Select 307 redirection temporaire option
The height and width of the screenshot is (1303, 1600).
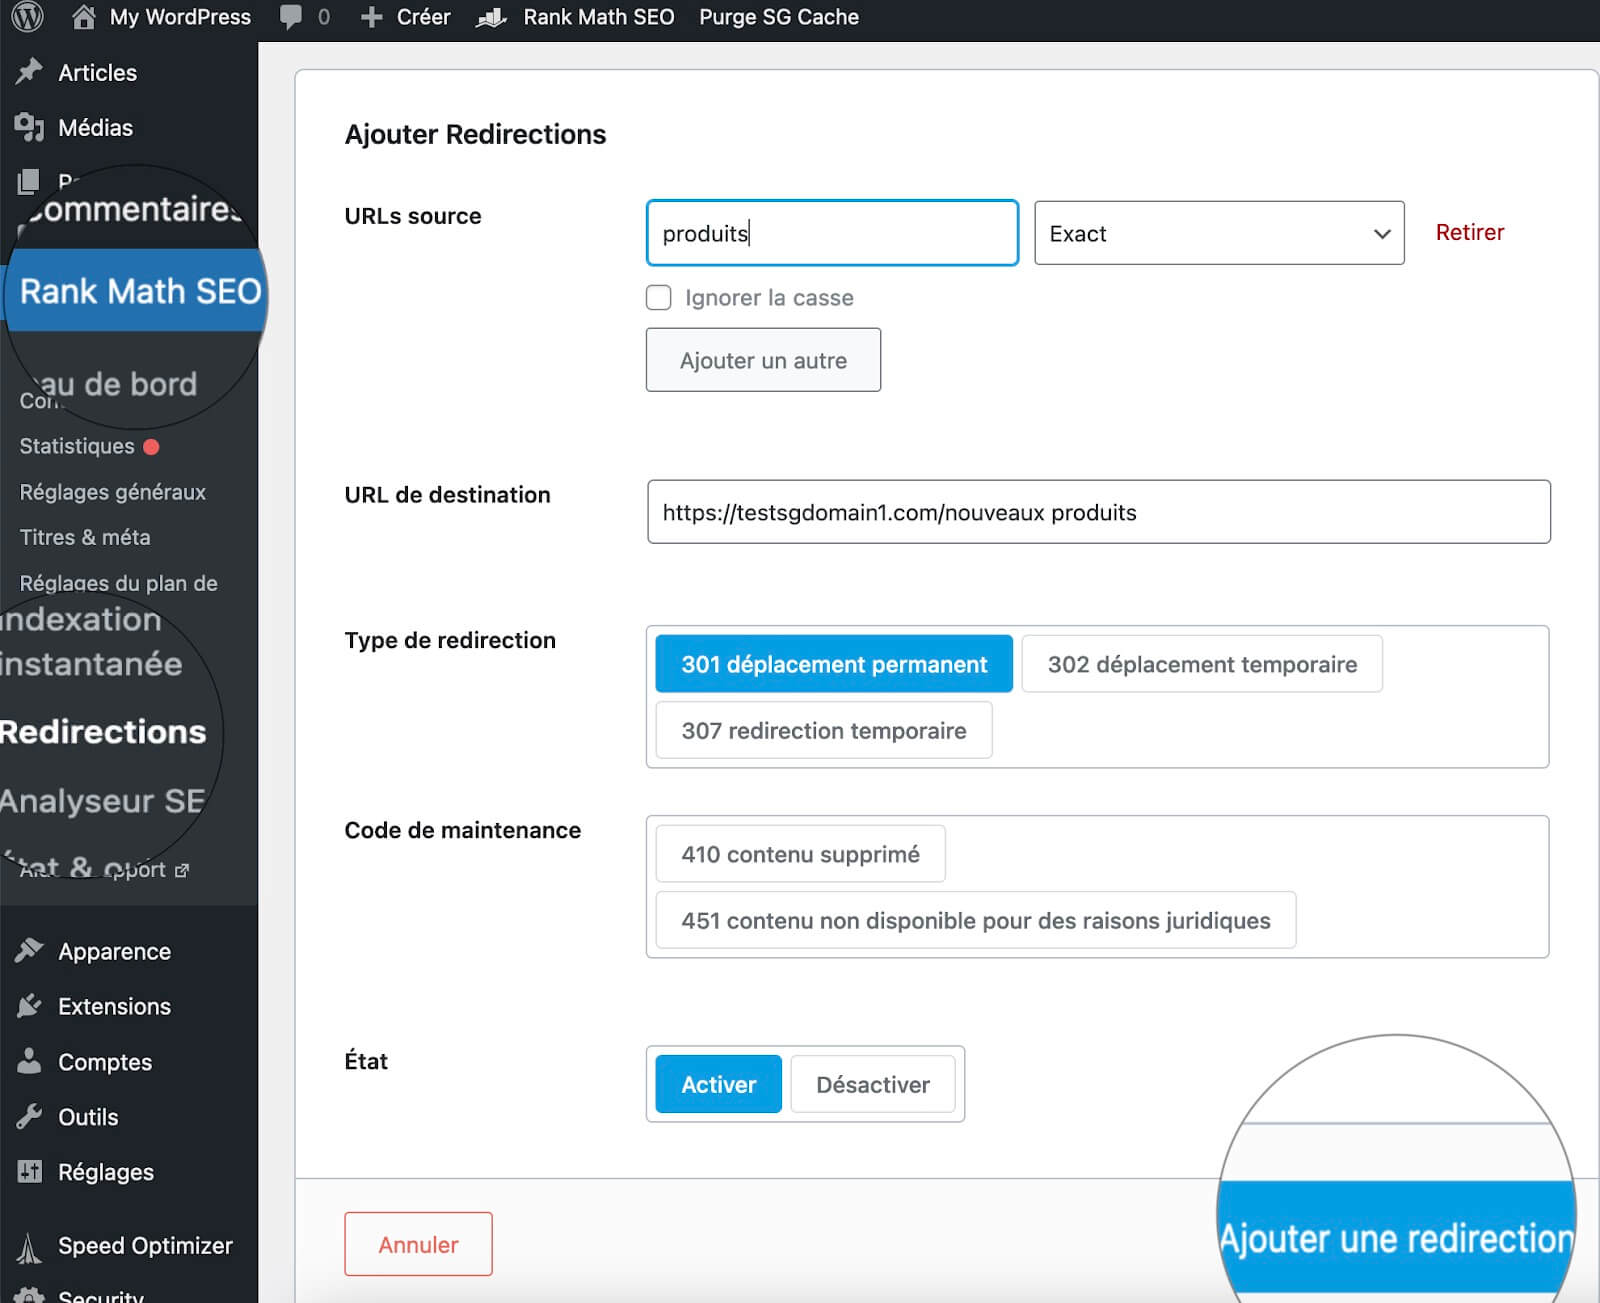(x=824, y=730)
